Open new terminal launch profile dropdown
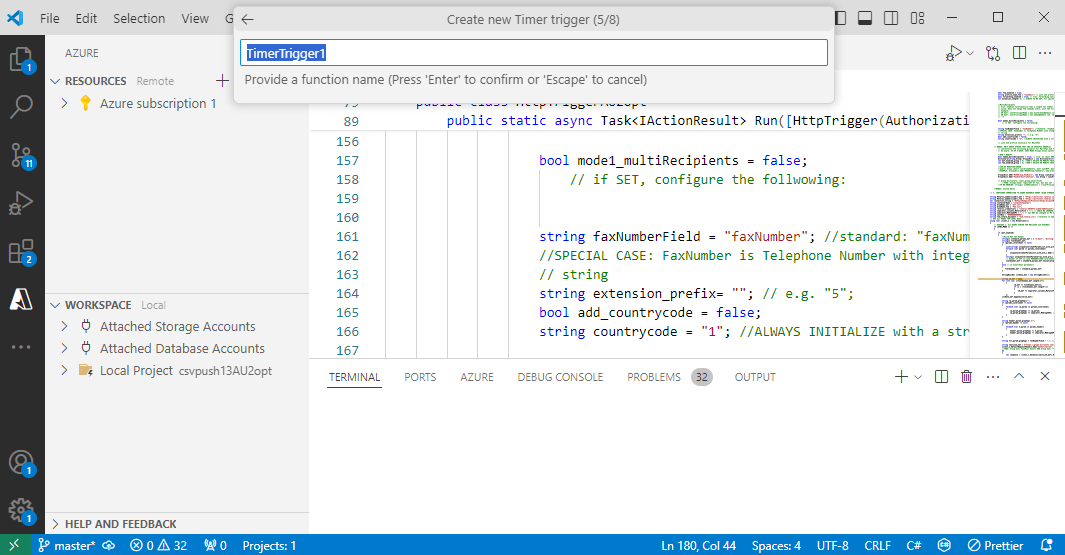The image size is (1065, 555). click(x=919, y=377)
